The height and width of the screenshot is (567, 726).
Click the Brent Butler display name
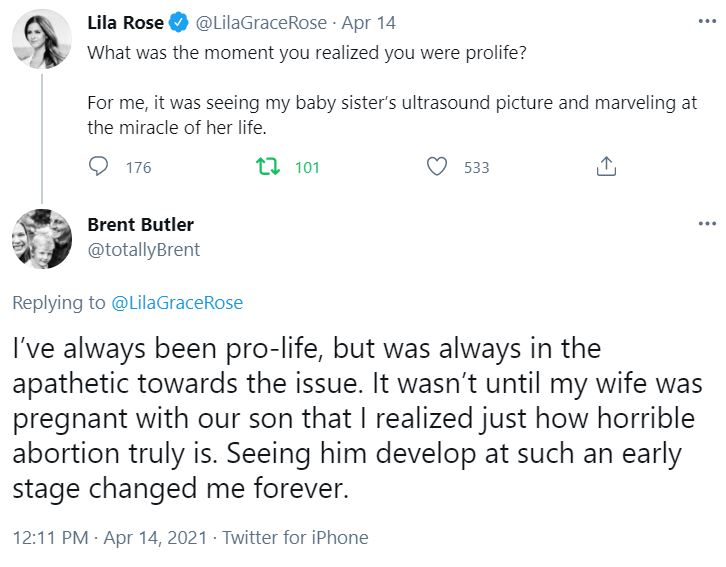[140, 224]
